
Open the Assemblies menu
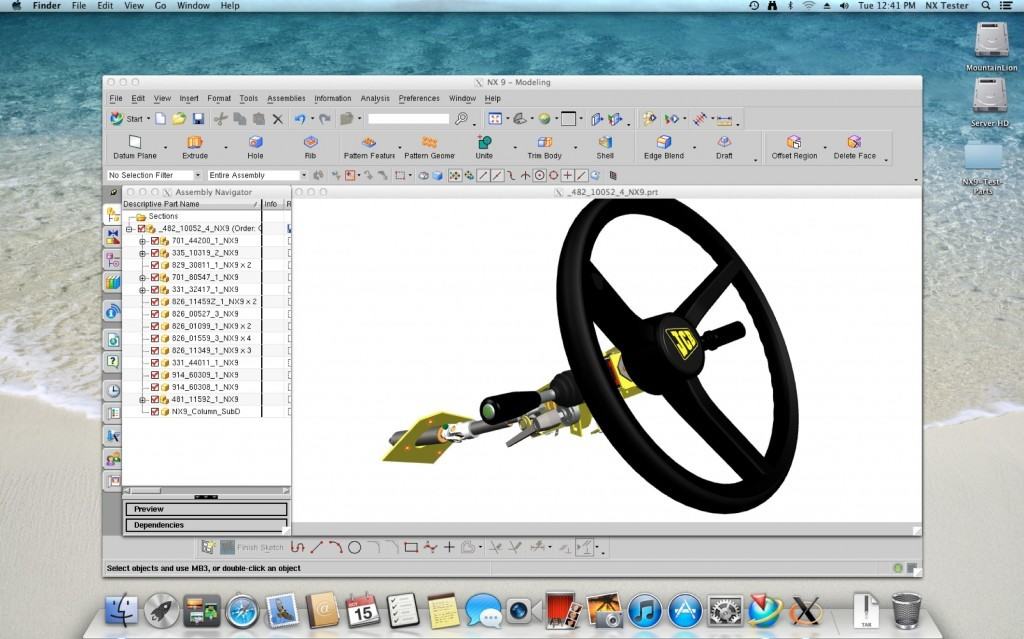tap(286, 99)
